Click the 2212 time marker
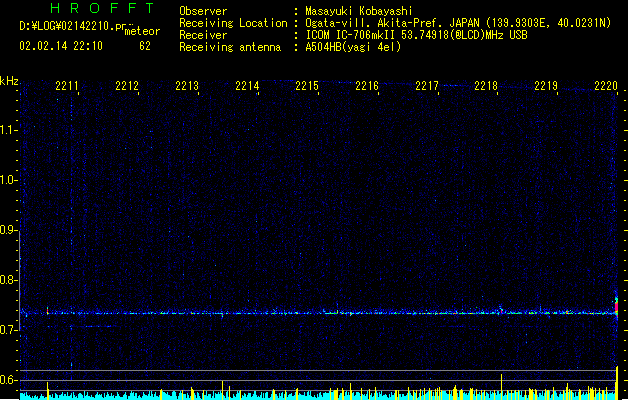Viewport: 629px width, 400px height. tap(127, 86)
